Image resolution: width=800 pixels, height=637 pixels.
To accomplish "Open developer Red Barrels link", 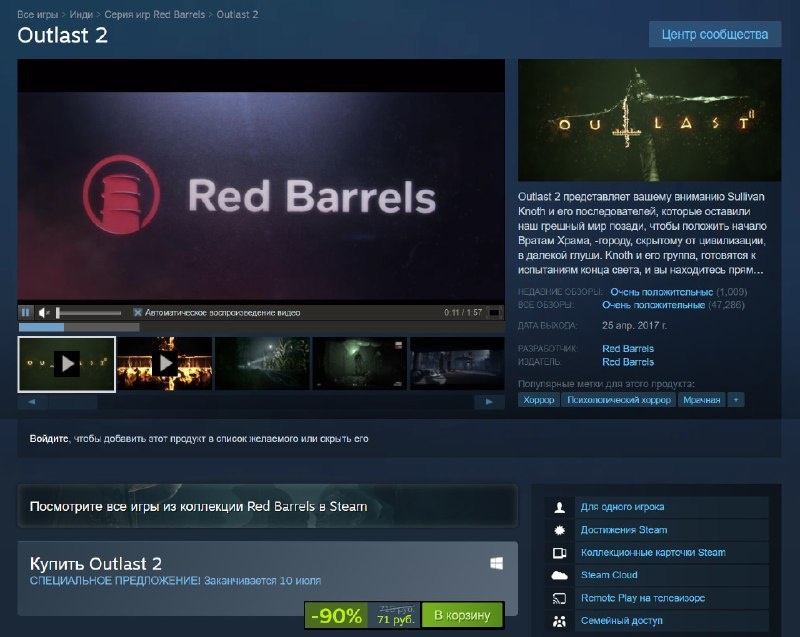I will (x=628, y=349).
